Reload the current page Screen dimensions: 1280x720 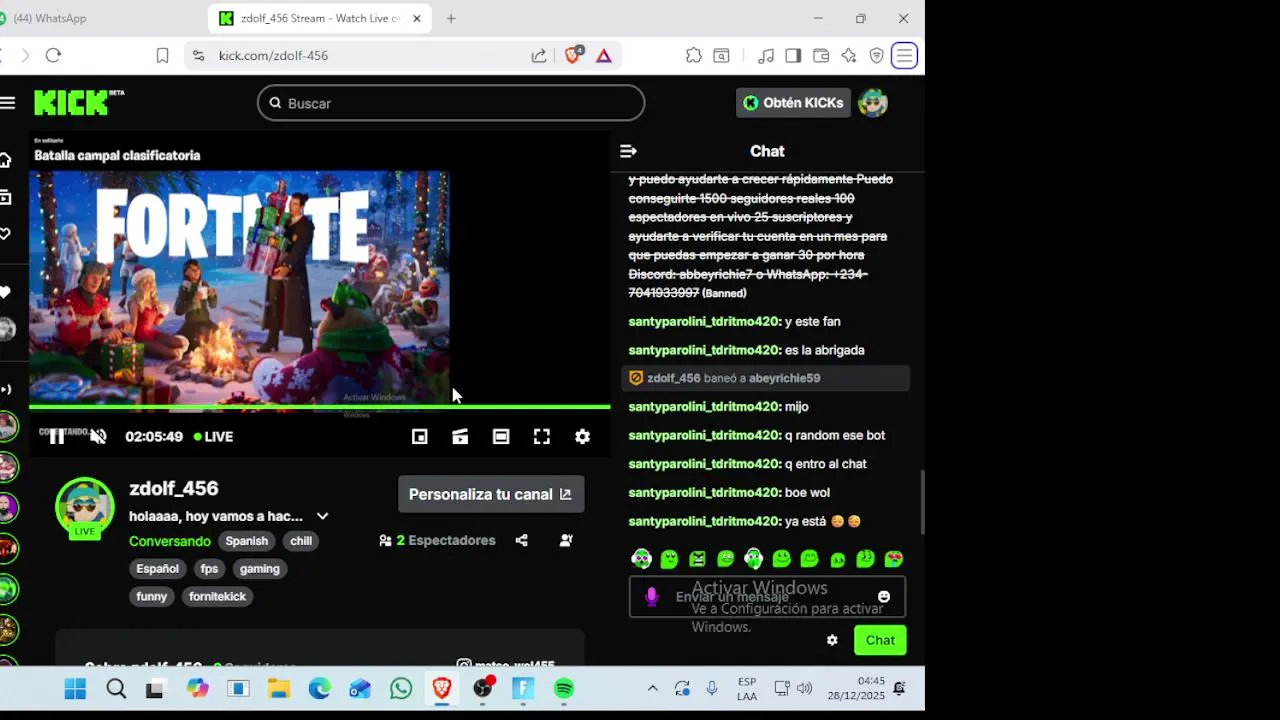point(53,56)
